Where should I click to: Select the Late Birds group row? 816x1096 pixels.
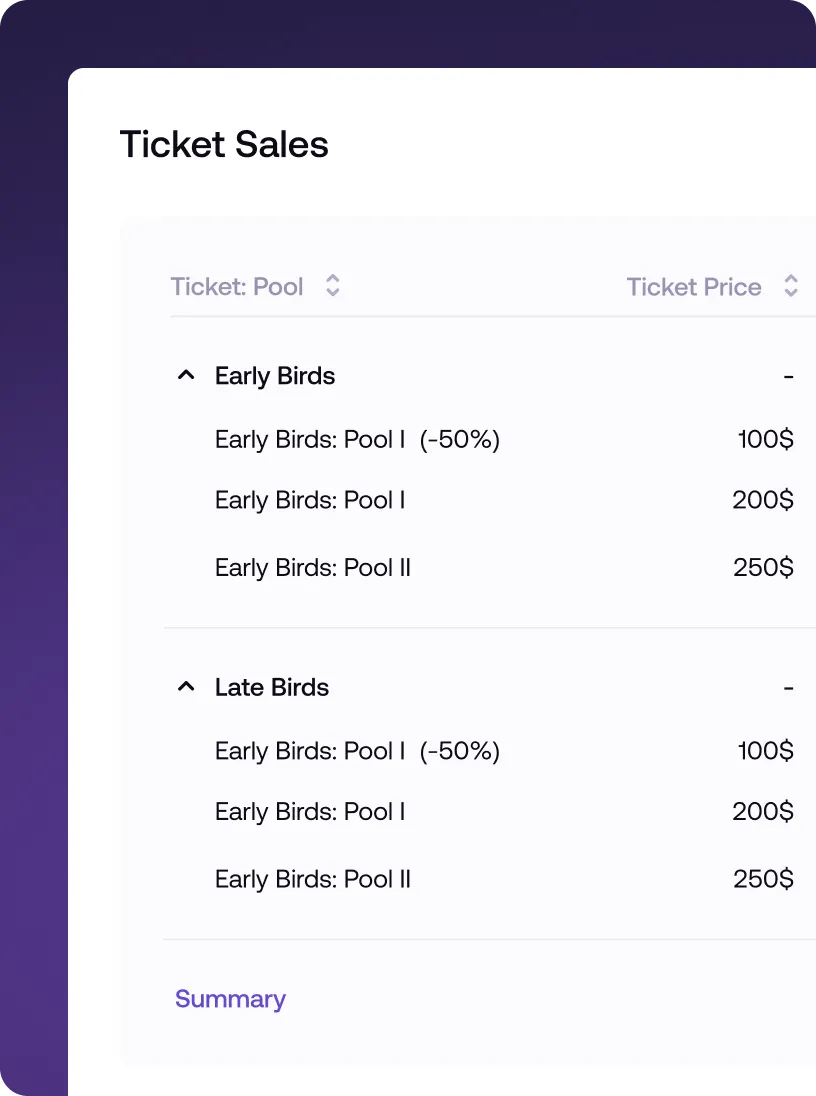tap(271, 687)
